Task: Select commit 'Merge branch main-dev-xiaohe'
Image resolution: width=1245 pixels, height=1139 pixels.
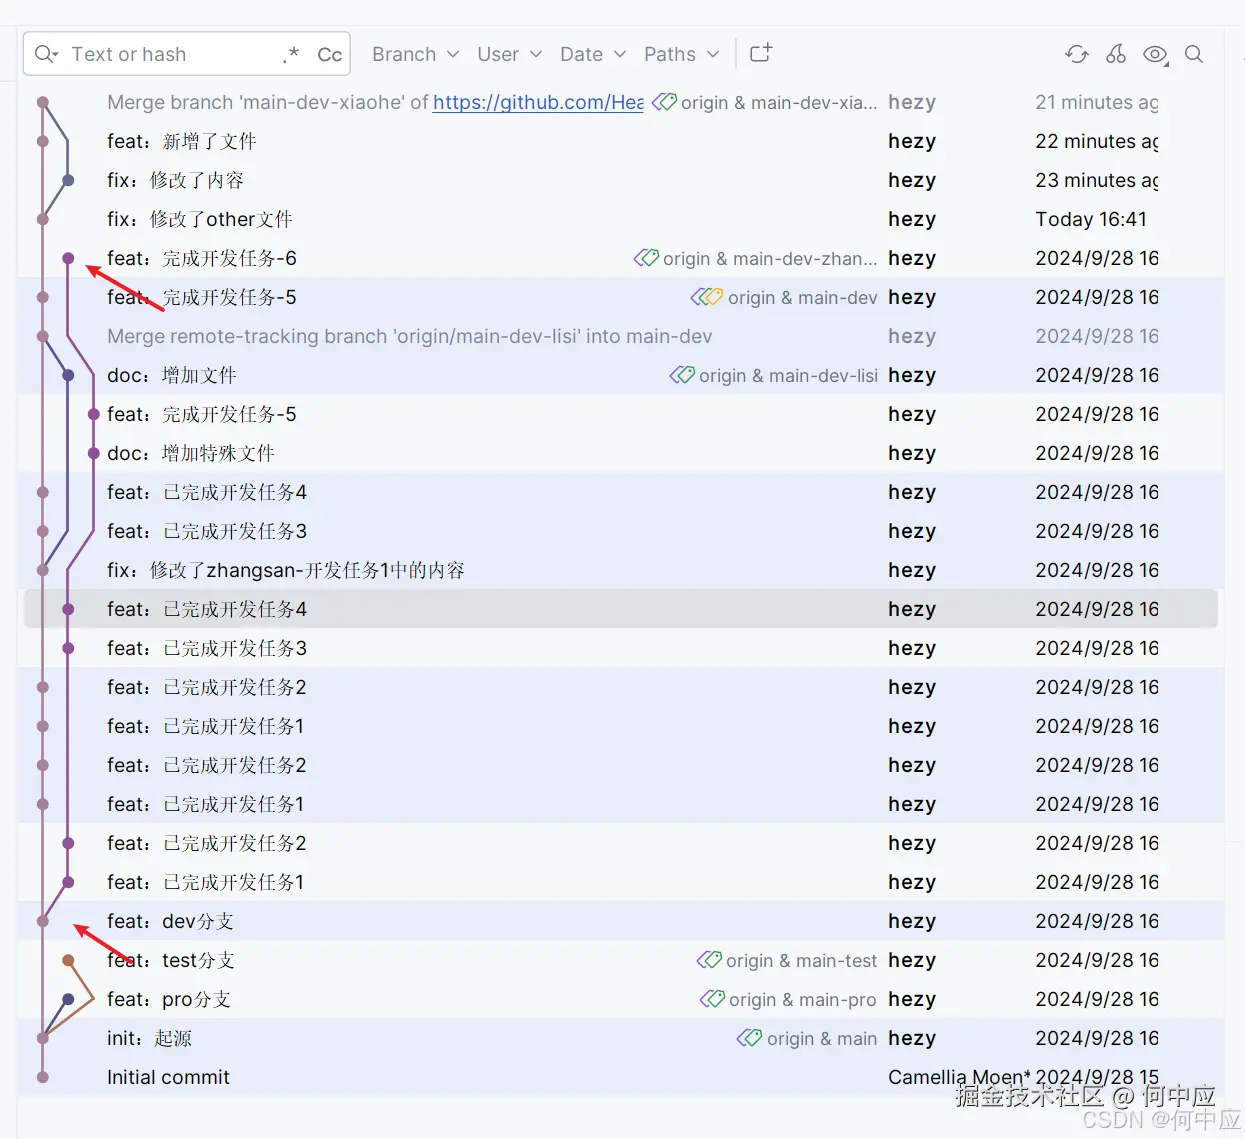Action: tap(620, 102)
